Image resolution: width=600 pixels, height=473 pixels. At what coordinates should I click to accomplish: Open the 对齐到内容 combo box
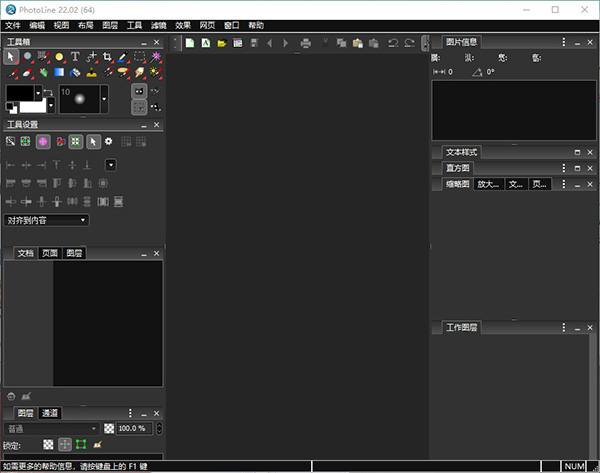(x=46, y=220)
